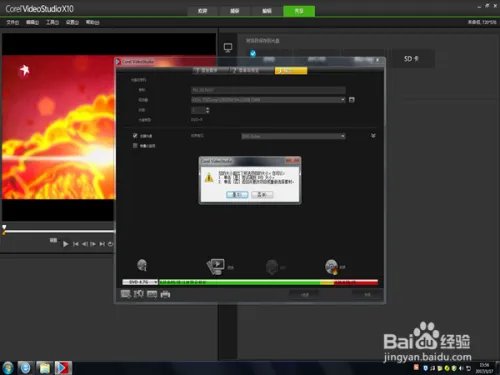Click the computer monitor icon in Share panel

tap(228, 48)
